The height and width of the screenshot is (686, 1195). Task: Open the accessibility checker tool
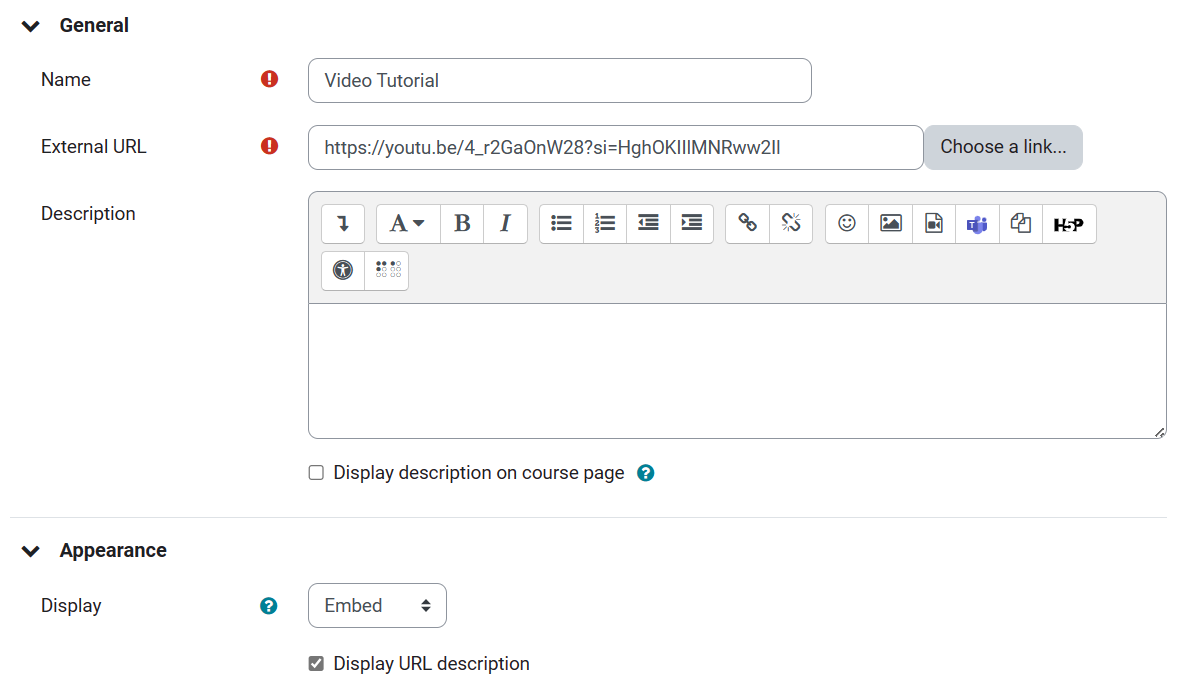pyautogui.click(x=343, y=270)
